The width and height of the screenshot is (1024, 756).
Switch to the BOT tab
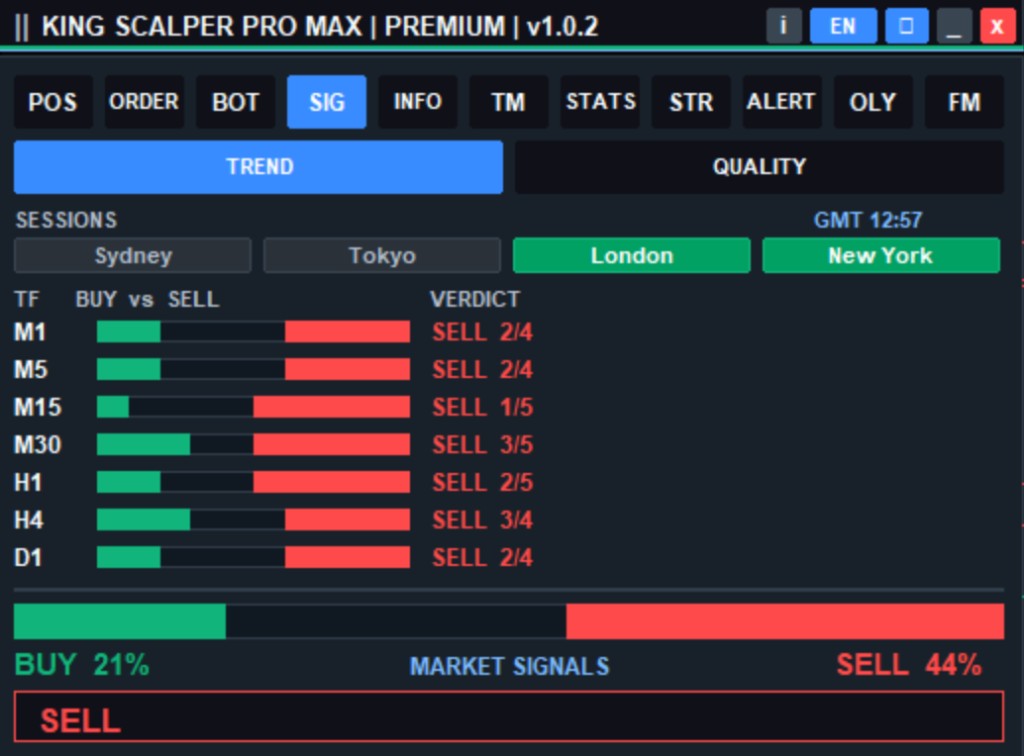pos(235,102)
